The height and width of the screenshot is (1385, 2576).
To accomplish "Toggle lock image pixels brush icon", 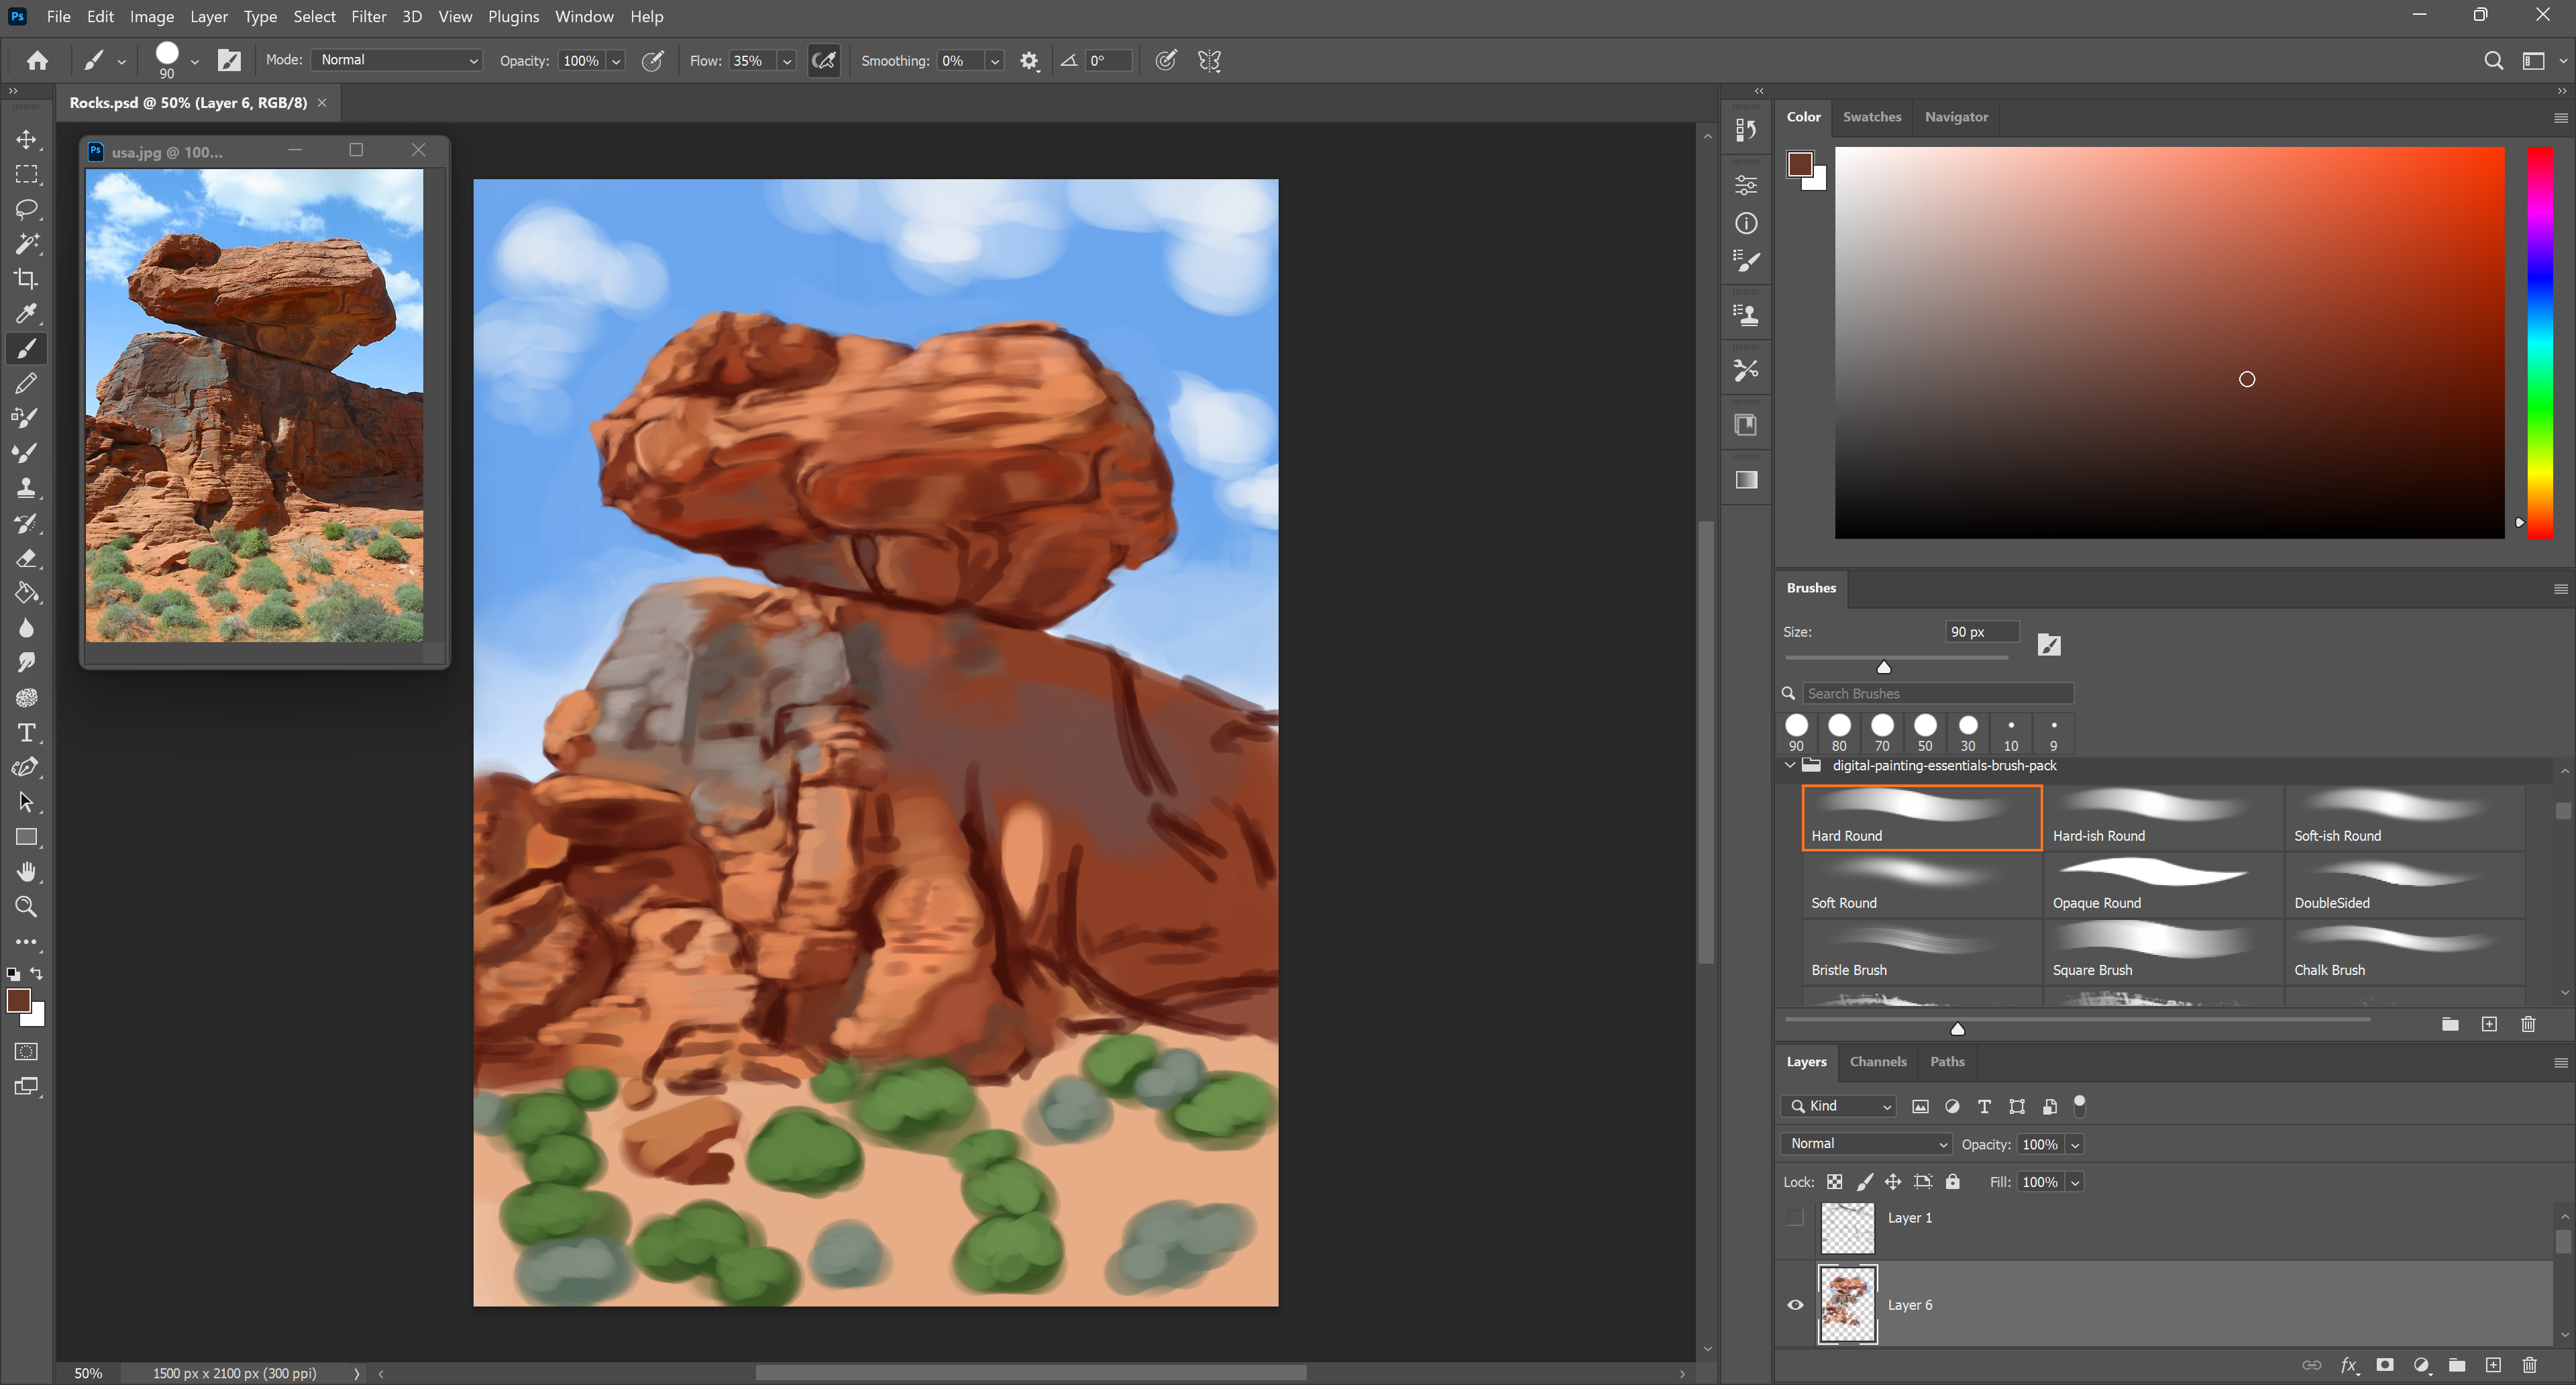I will [x=1864, y=1182].
